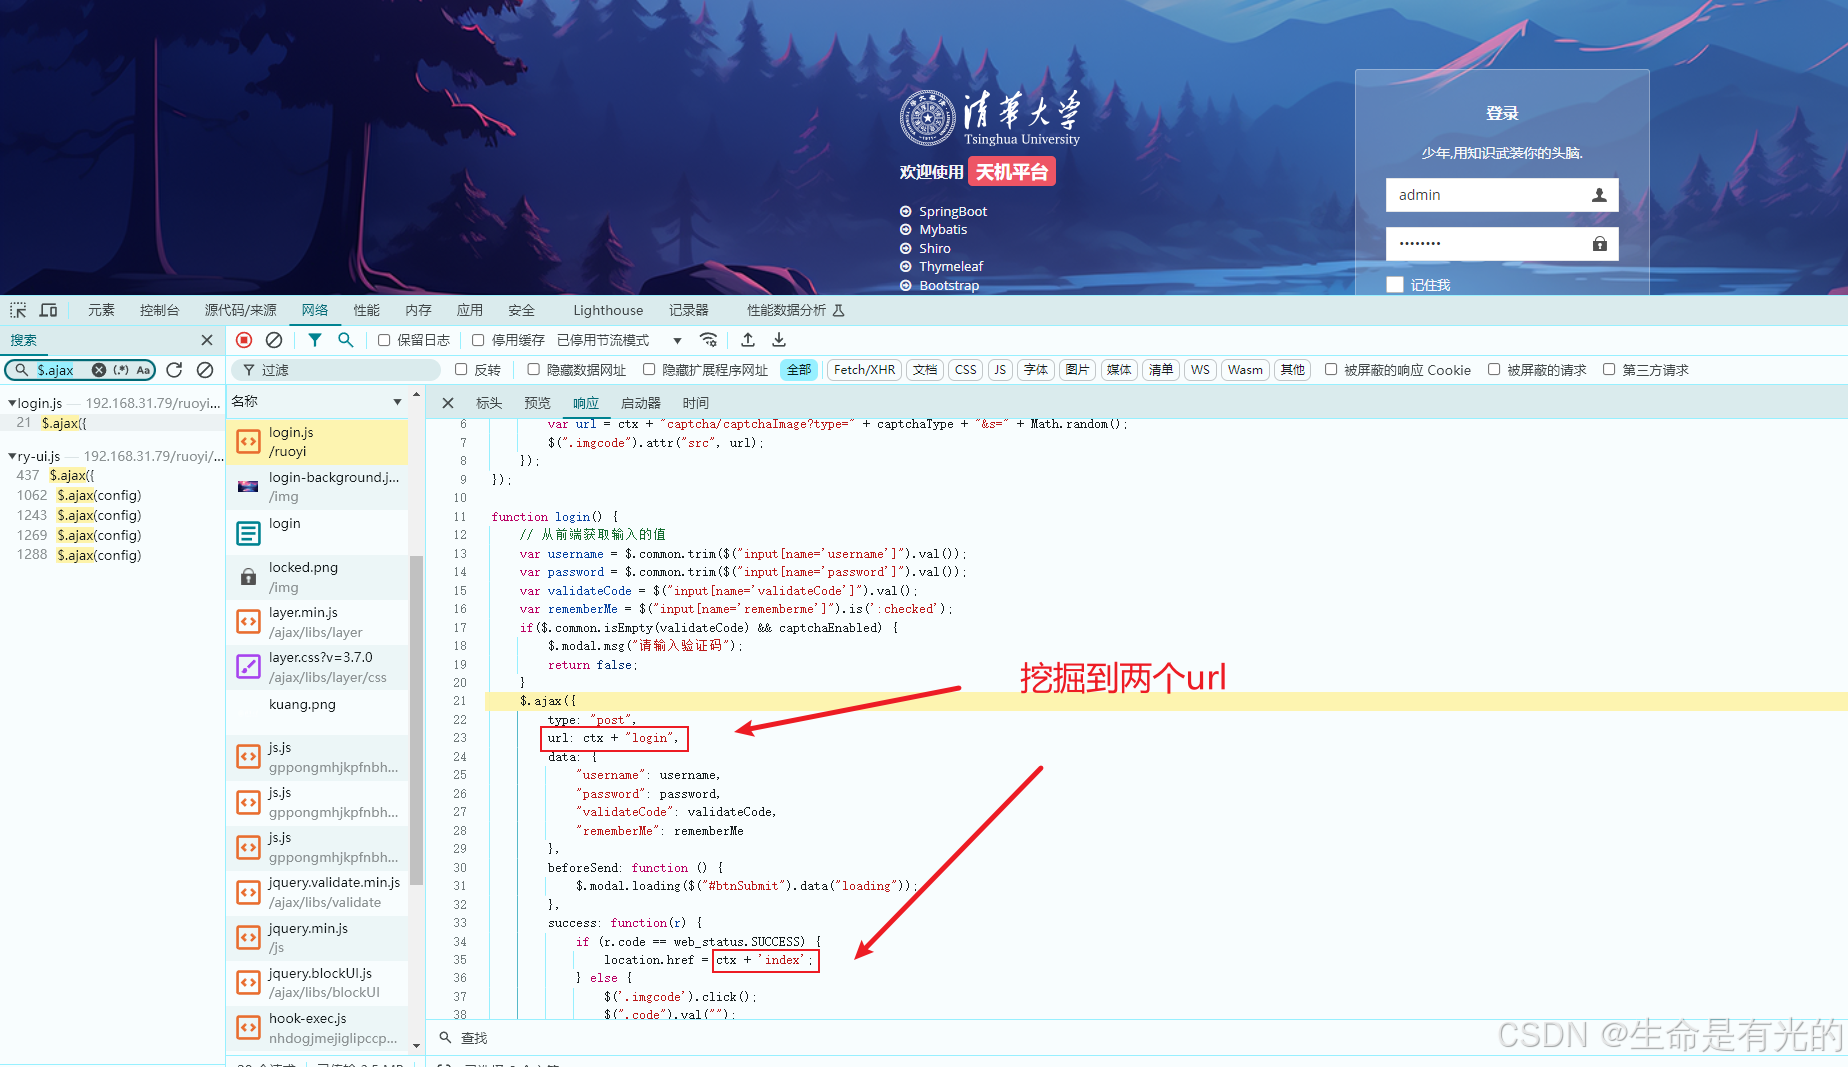Open the throttling mode dropdown
The image size is (1848, 1067).
coord(677,340)
